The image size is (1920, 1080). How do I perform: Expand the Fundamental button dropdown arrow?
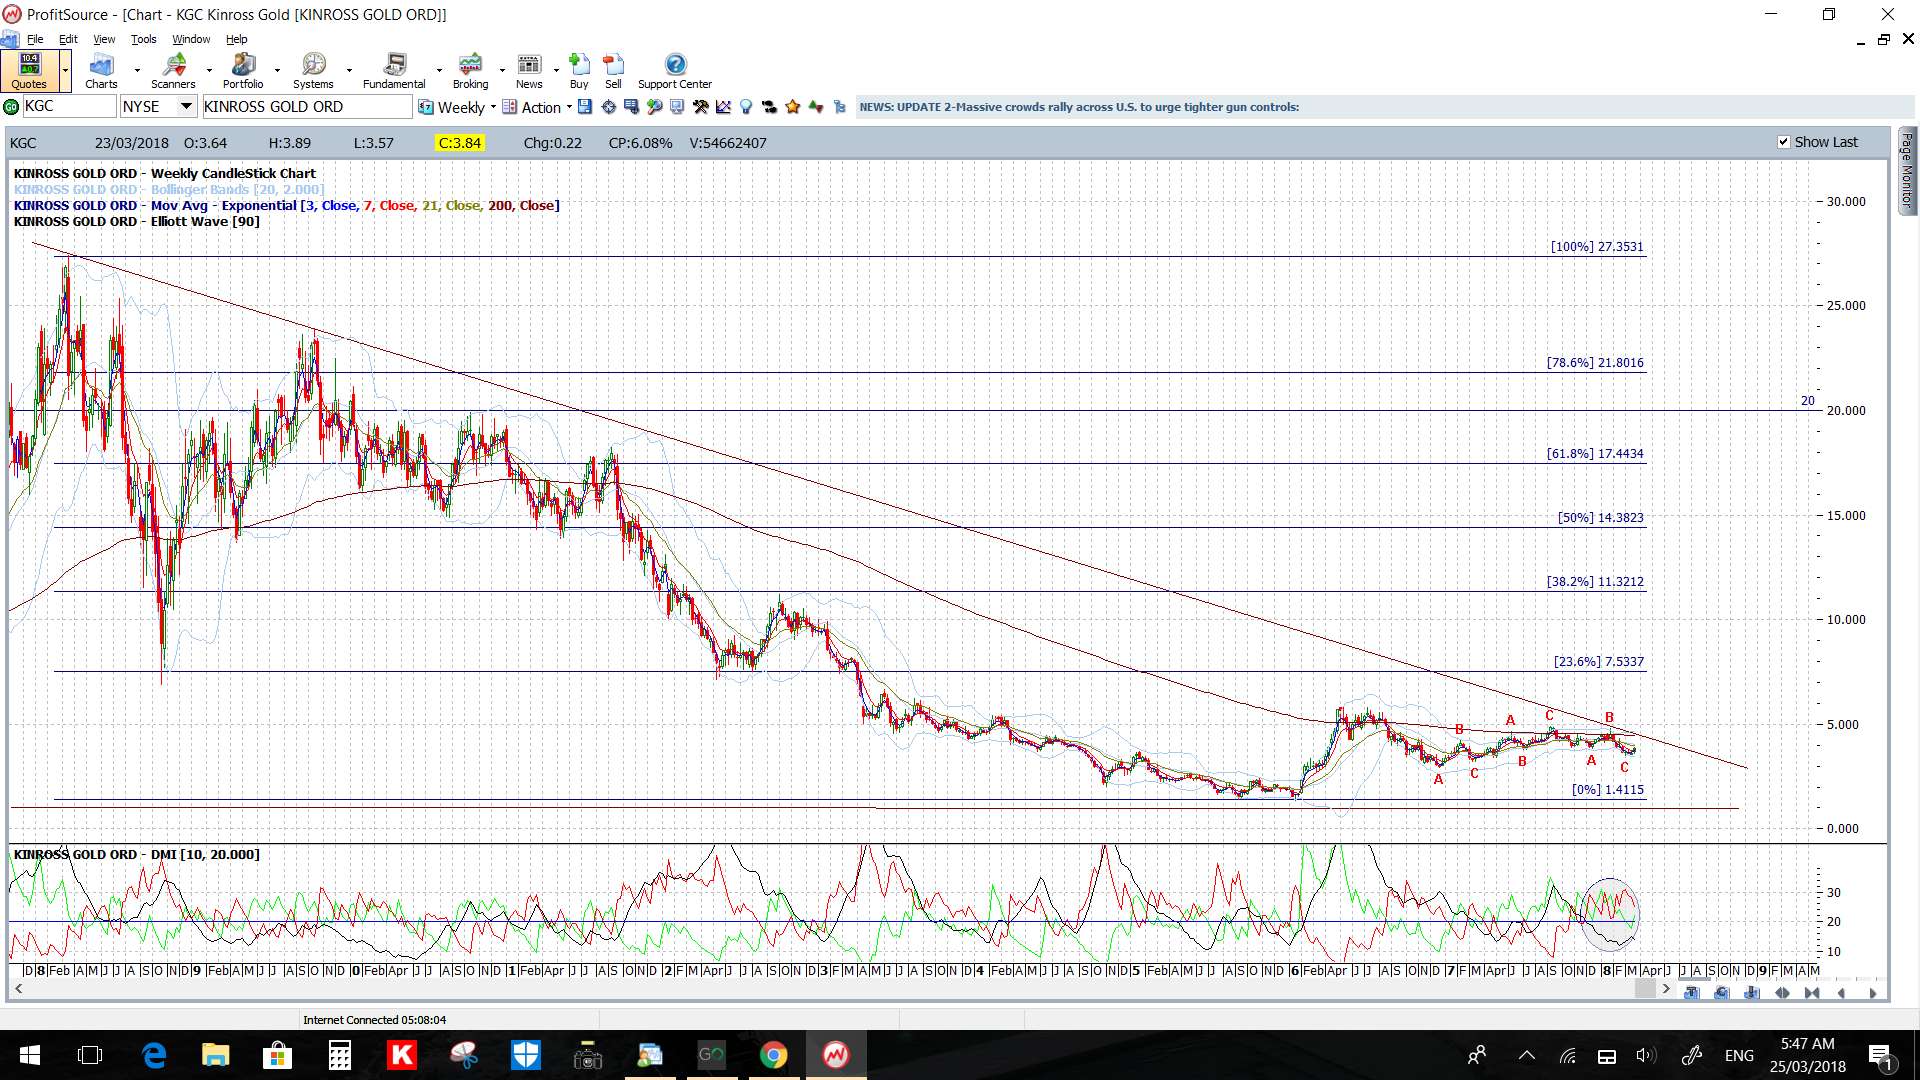(x=439, y=70)
